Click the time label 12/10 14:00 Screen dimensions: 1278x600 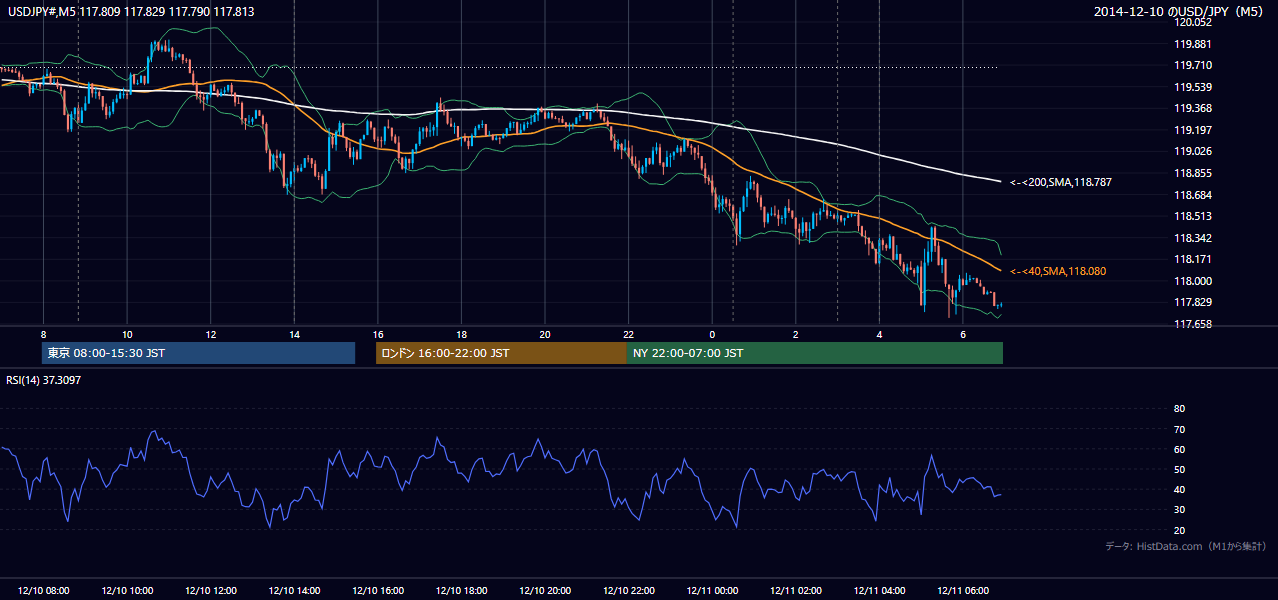tap(294, 591)
